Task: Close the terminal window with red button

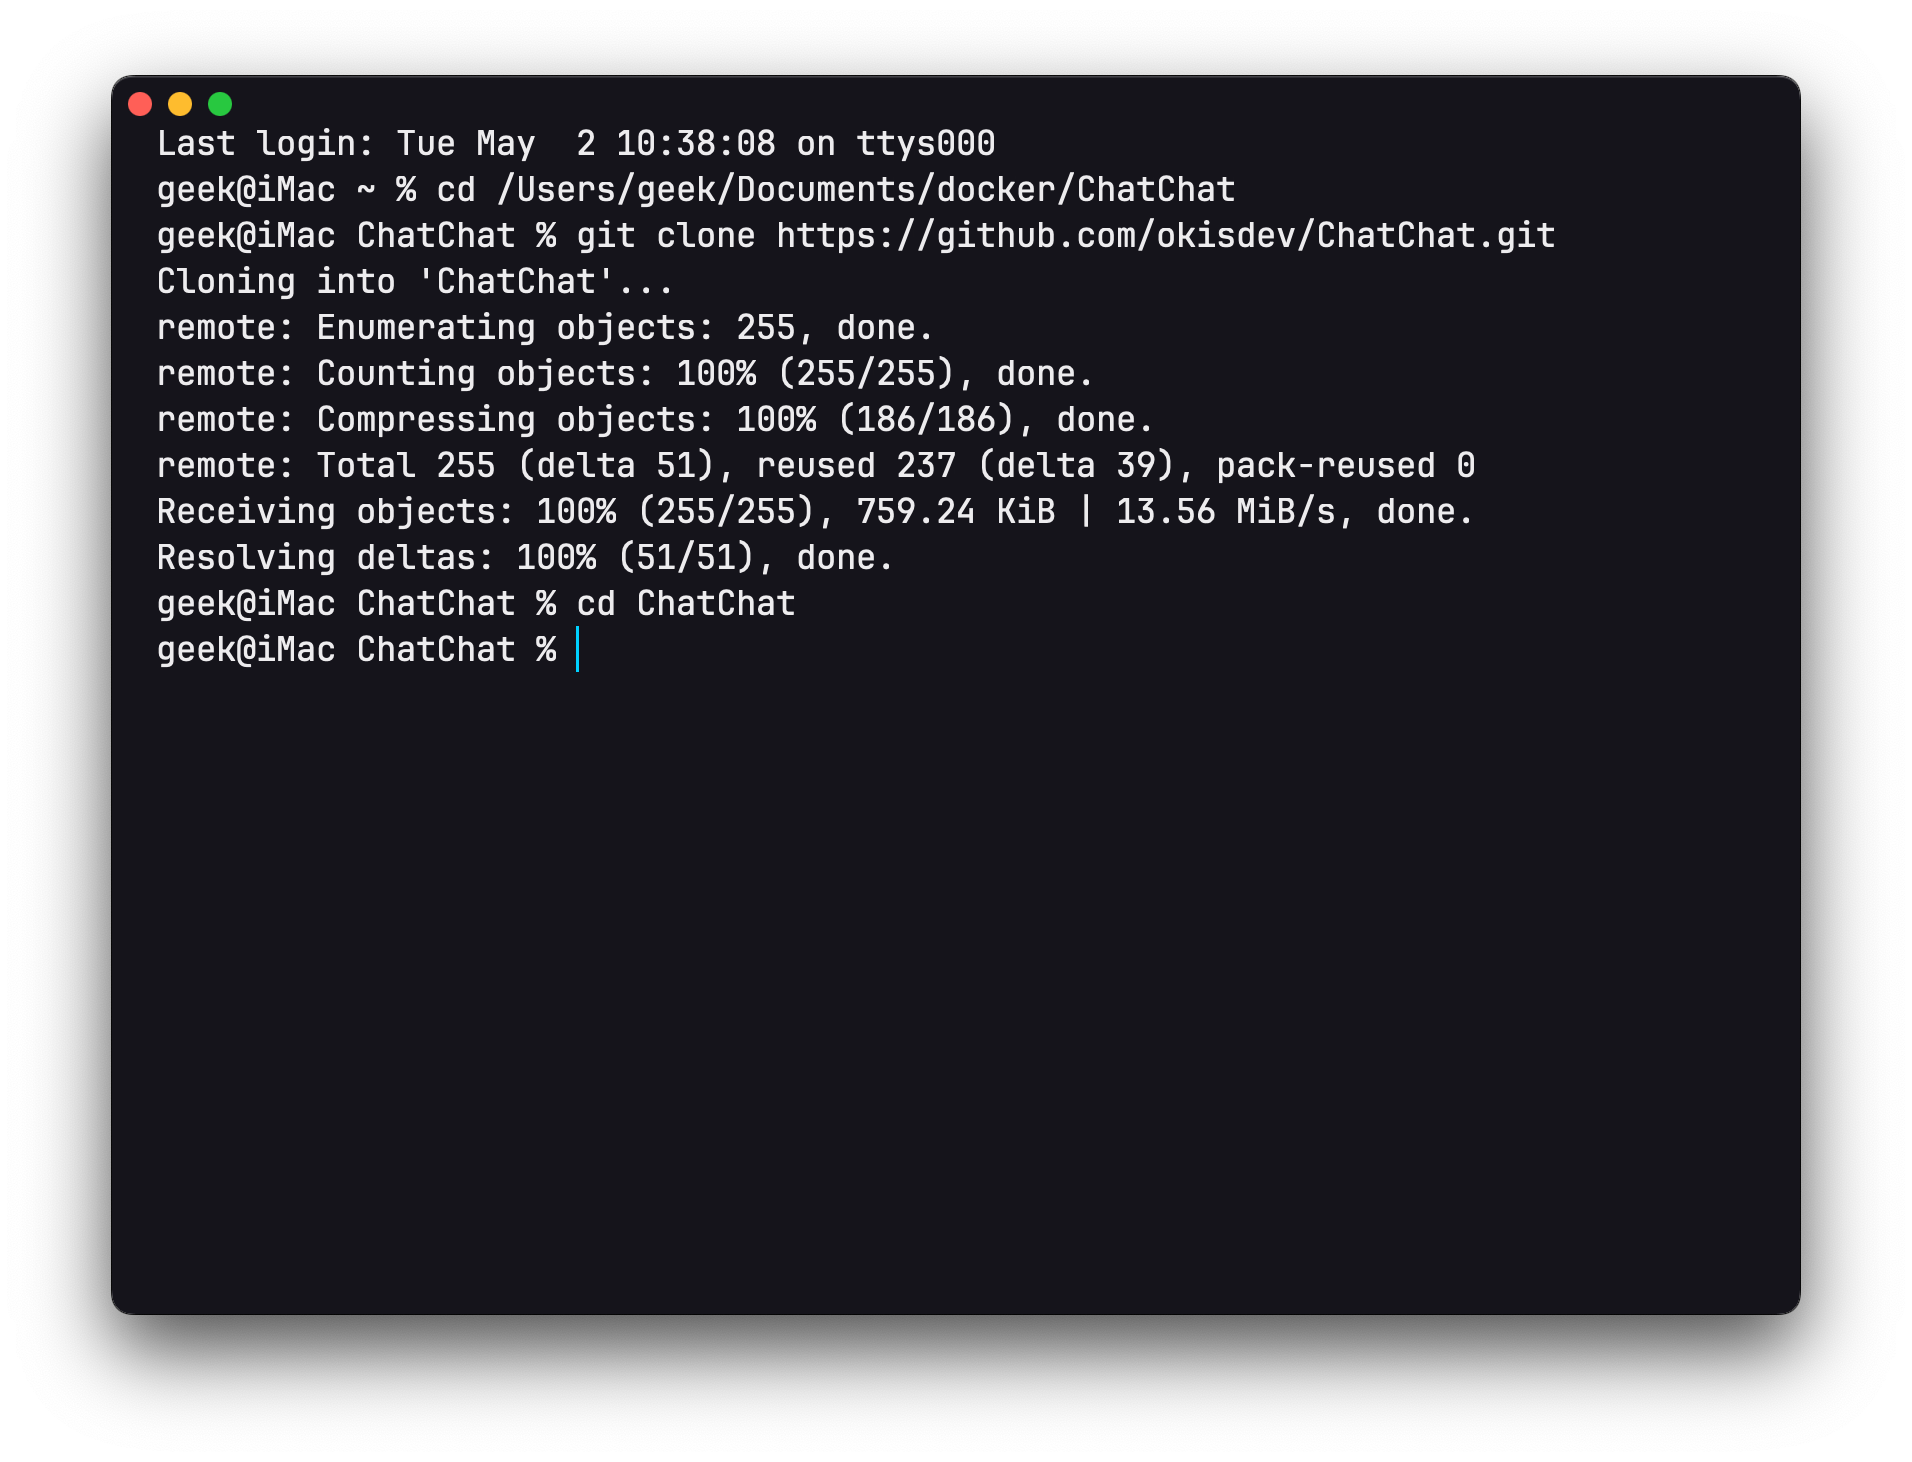Action: 140,104
